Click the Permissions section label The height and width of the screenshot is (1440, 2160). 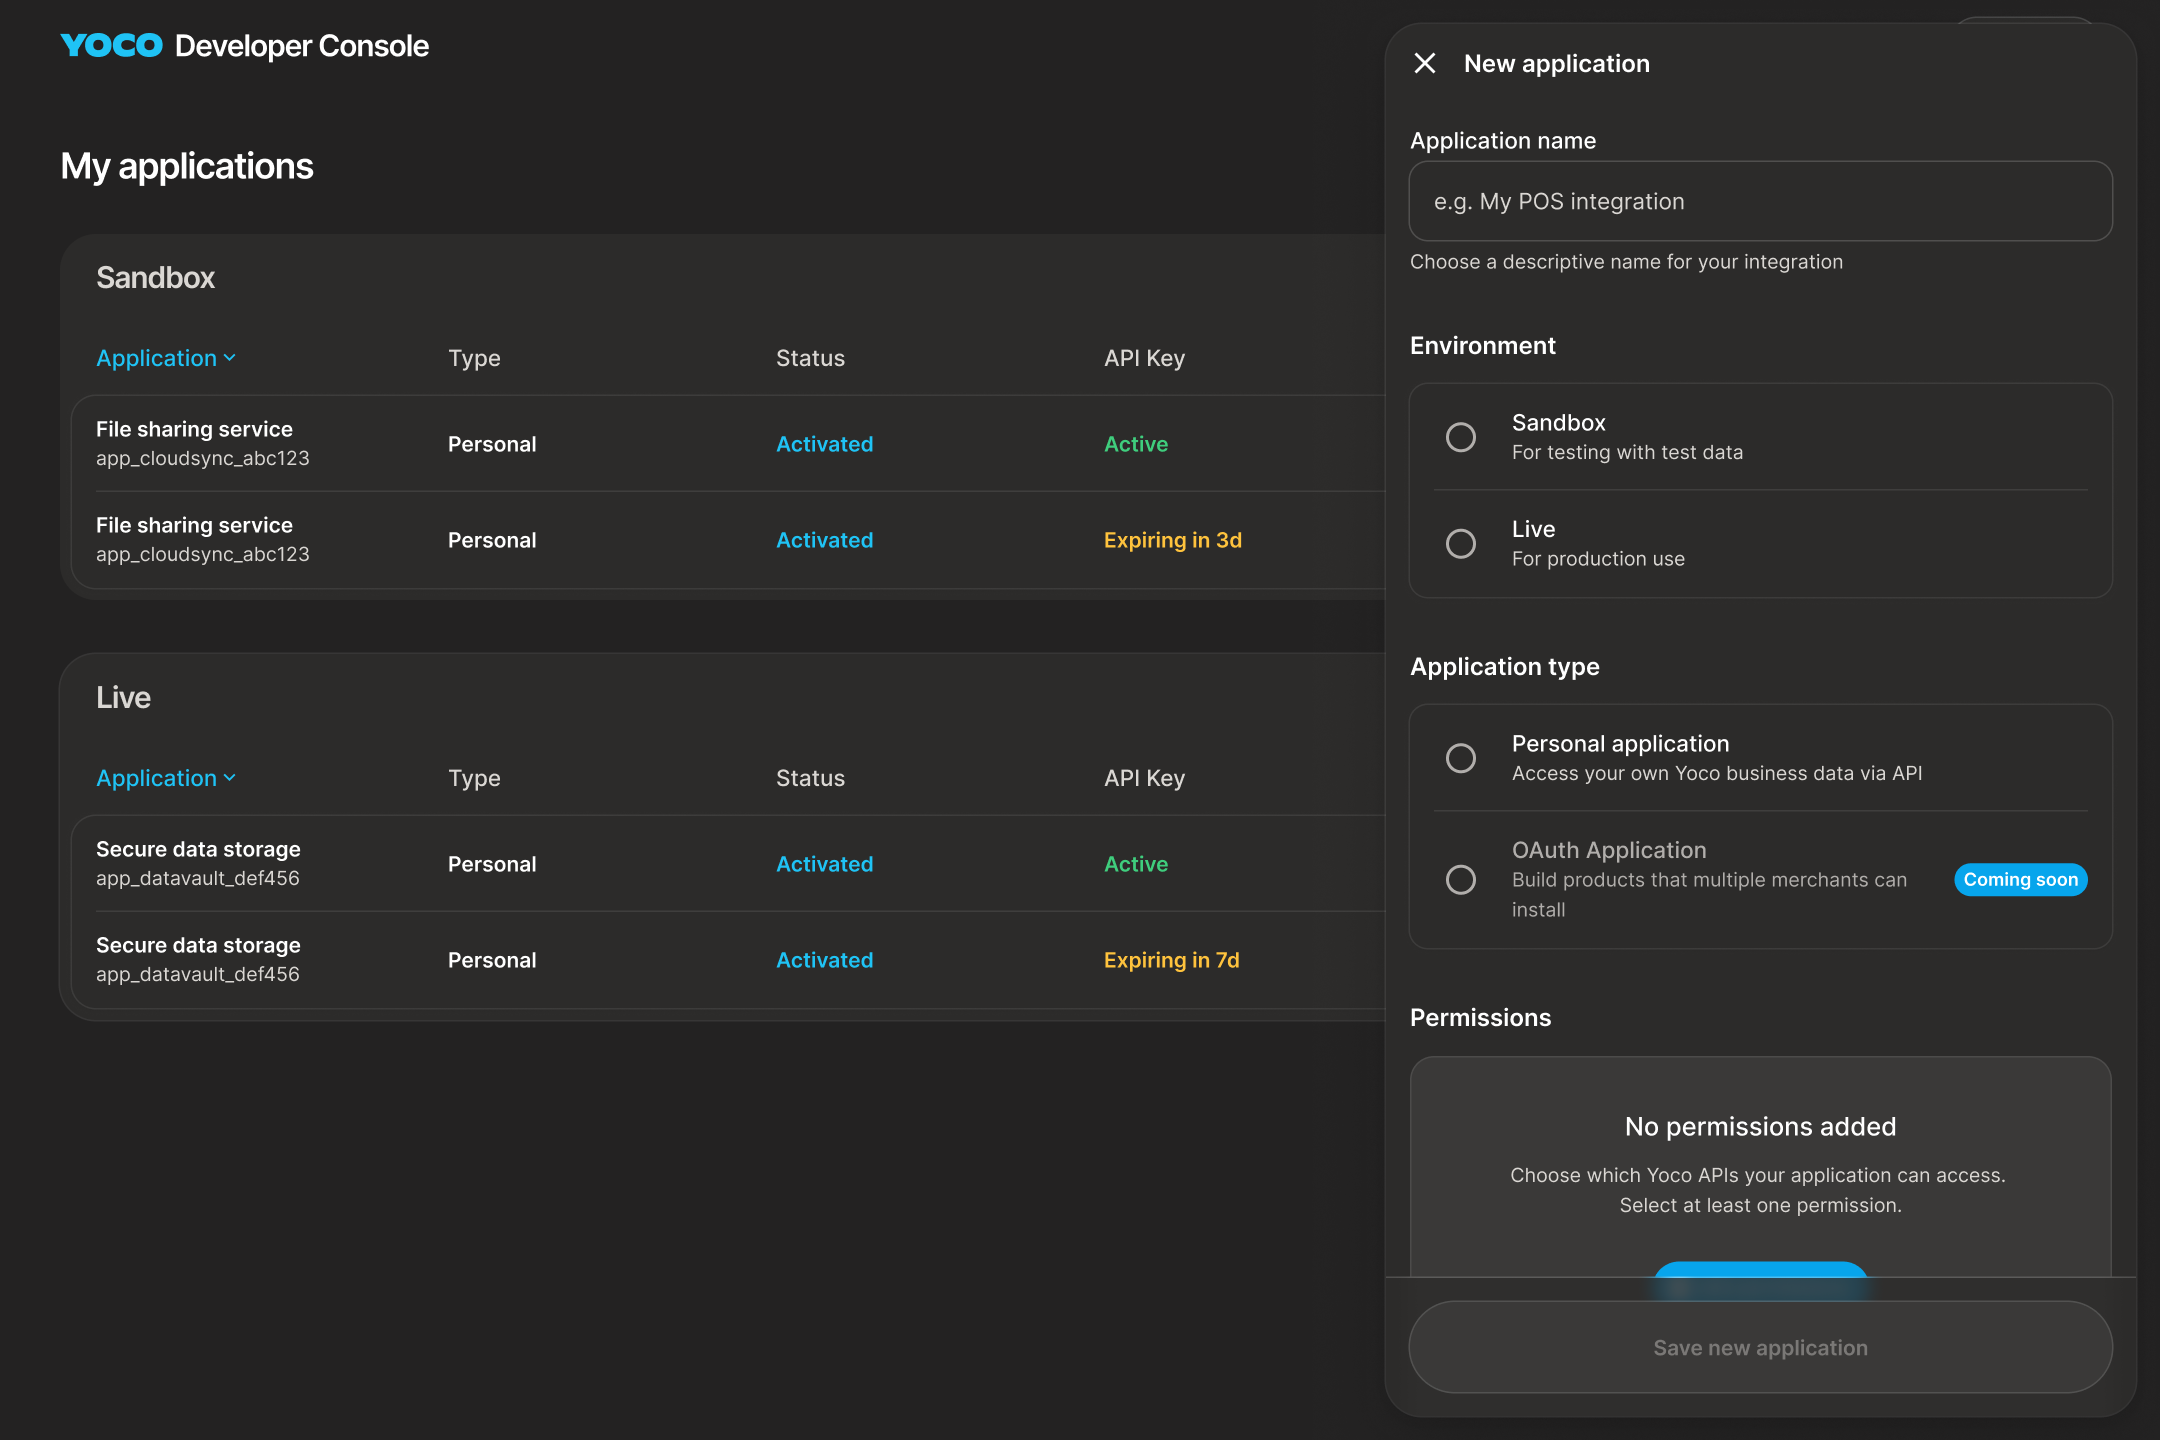(1480, 1018)
